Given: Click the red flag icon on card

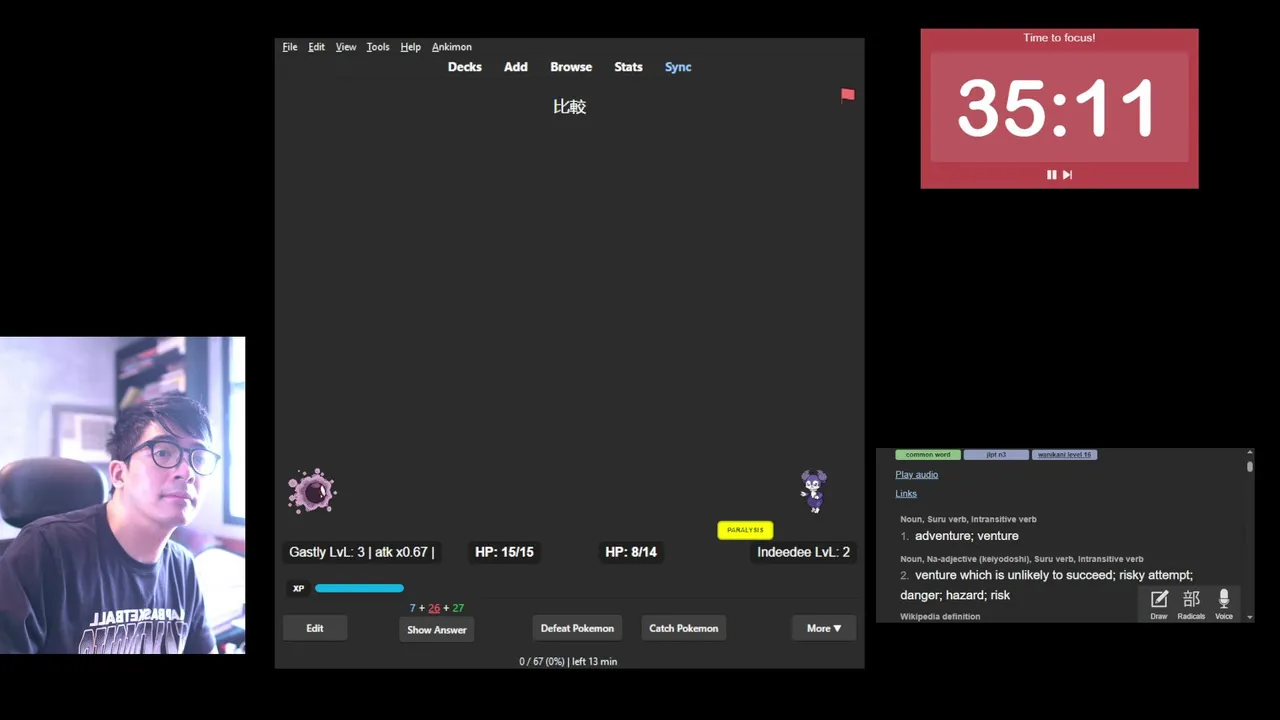Looking at the screenshot, I should pos(848,95).
